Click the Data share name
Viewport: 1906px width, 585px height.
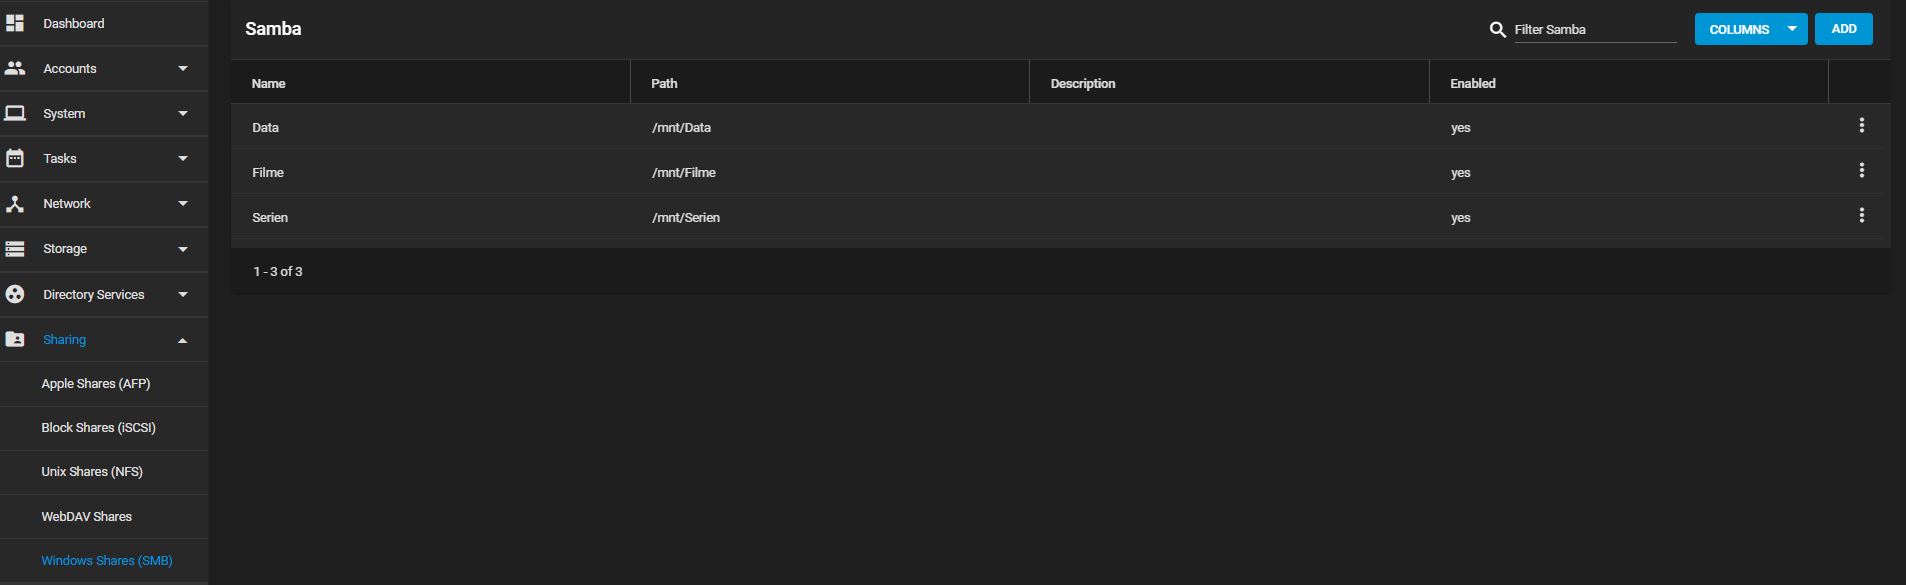click(265, 128)
